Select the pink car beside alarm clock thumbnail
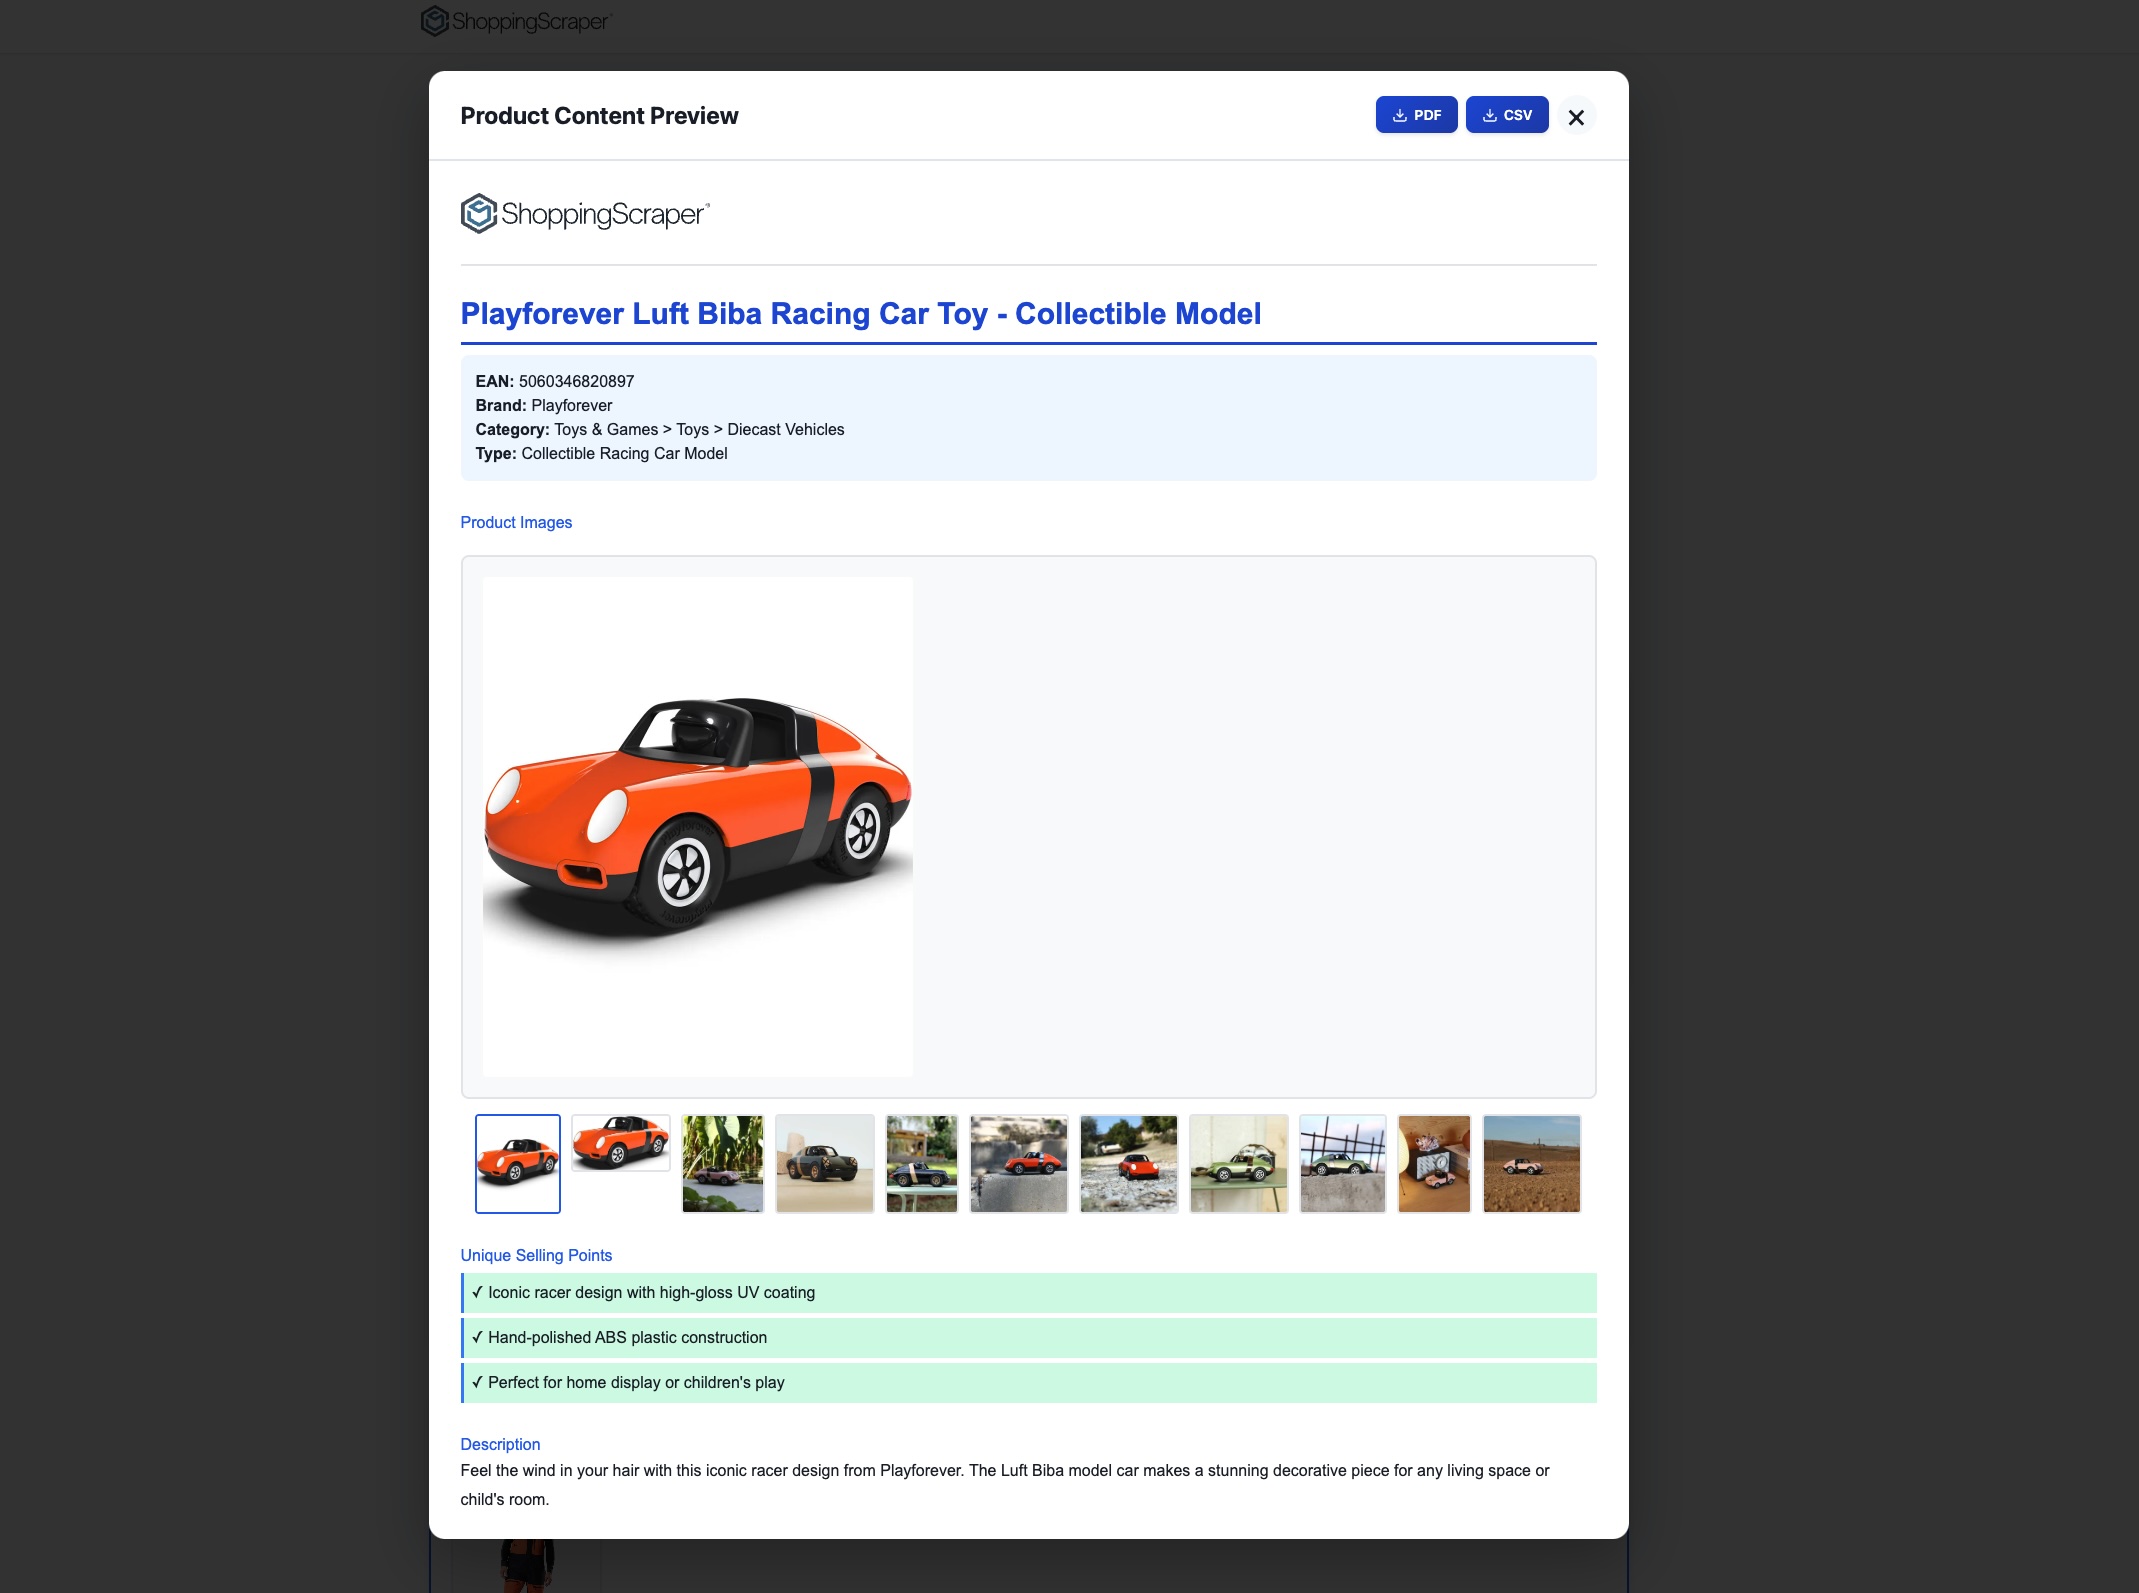 pyautogui.click(x=1433, y=1163)
